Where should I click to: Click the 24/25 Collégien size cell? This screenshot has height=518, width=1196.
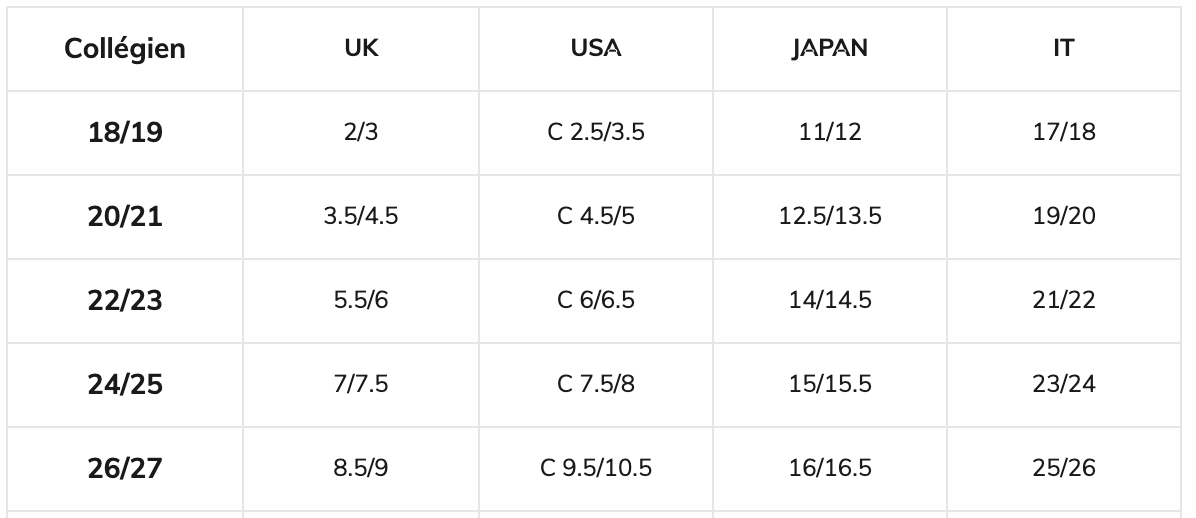125,385
